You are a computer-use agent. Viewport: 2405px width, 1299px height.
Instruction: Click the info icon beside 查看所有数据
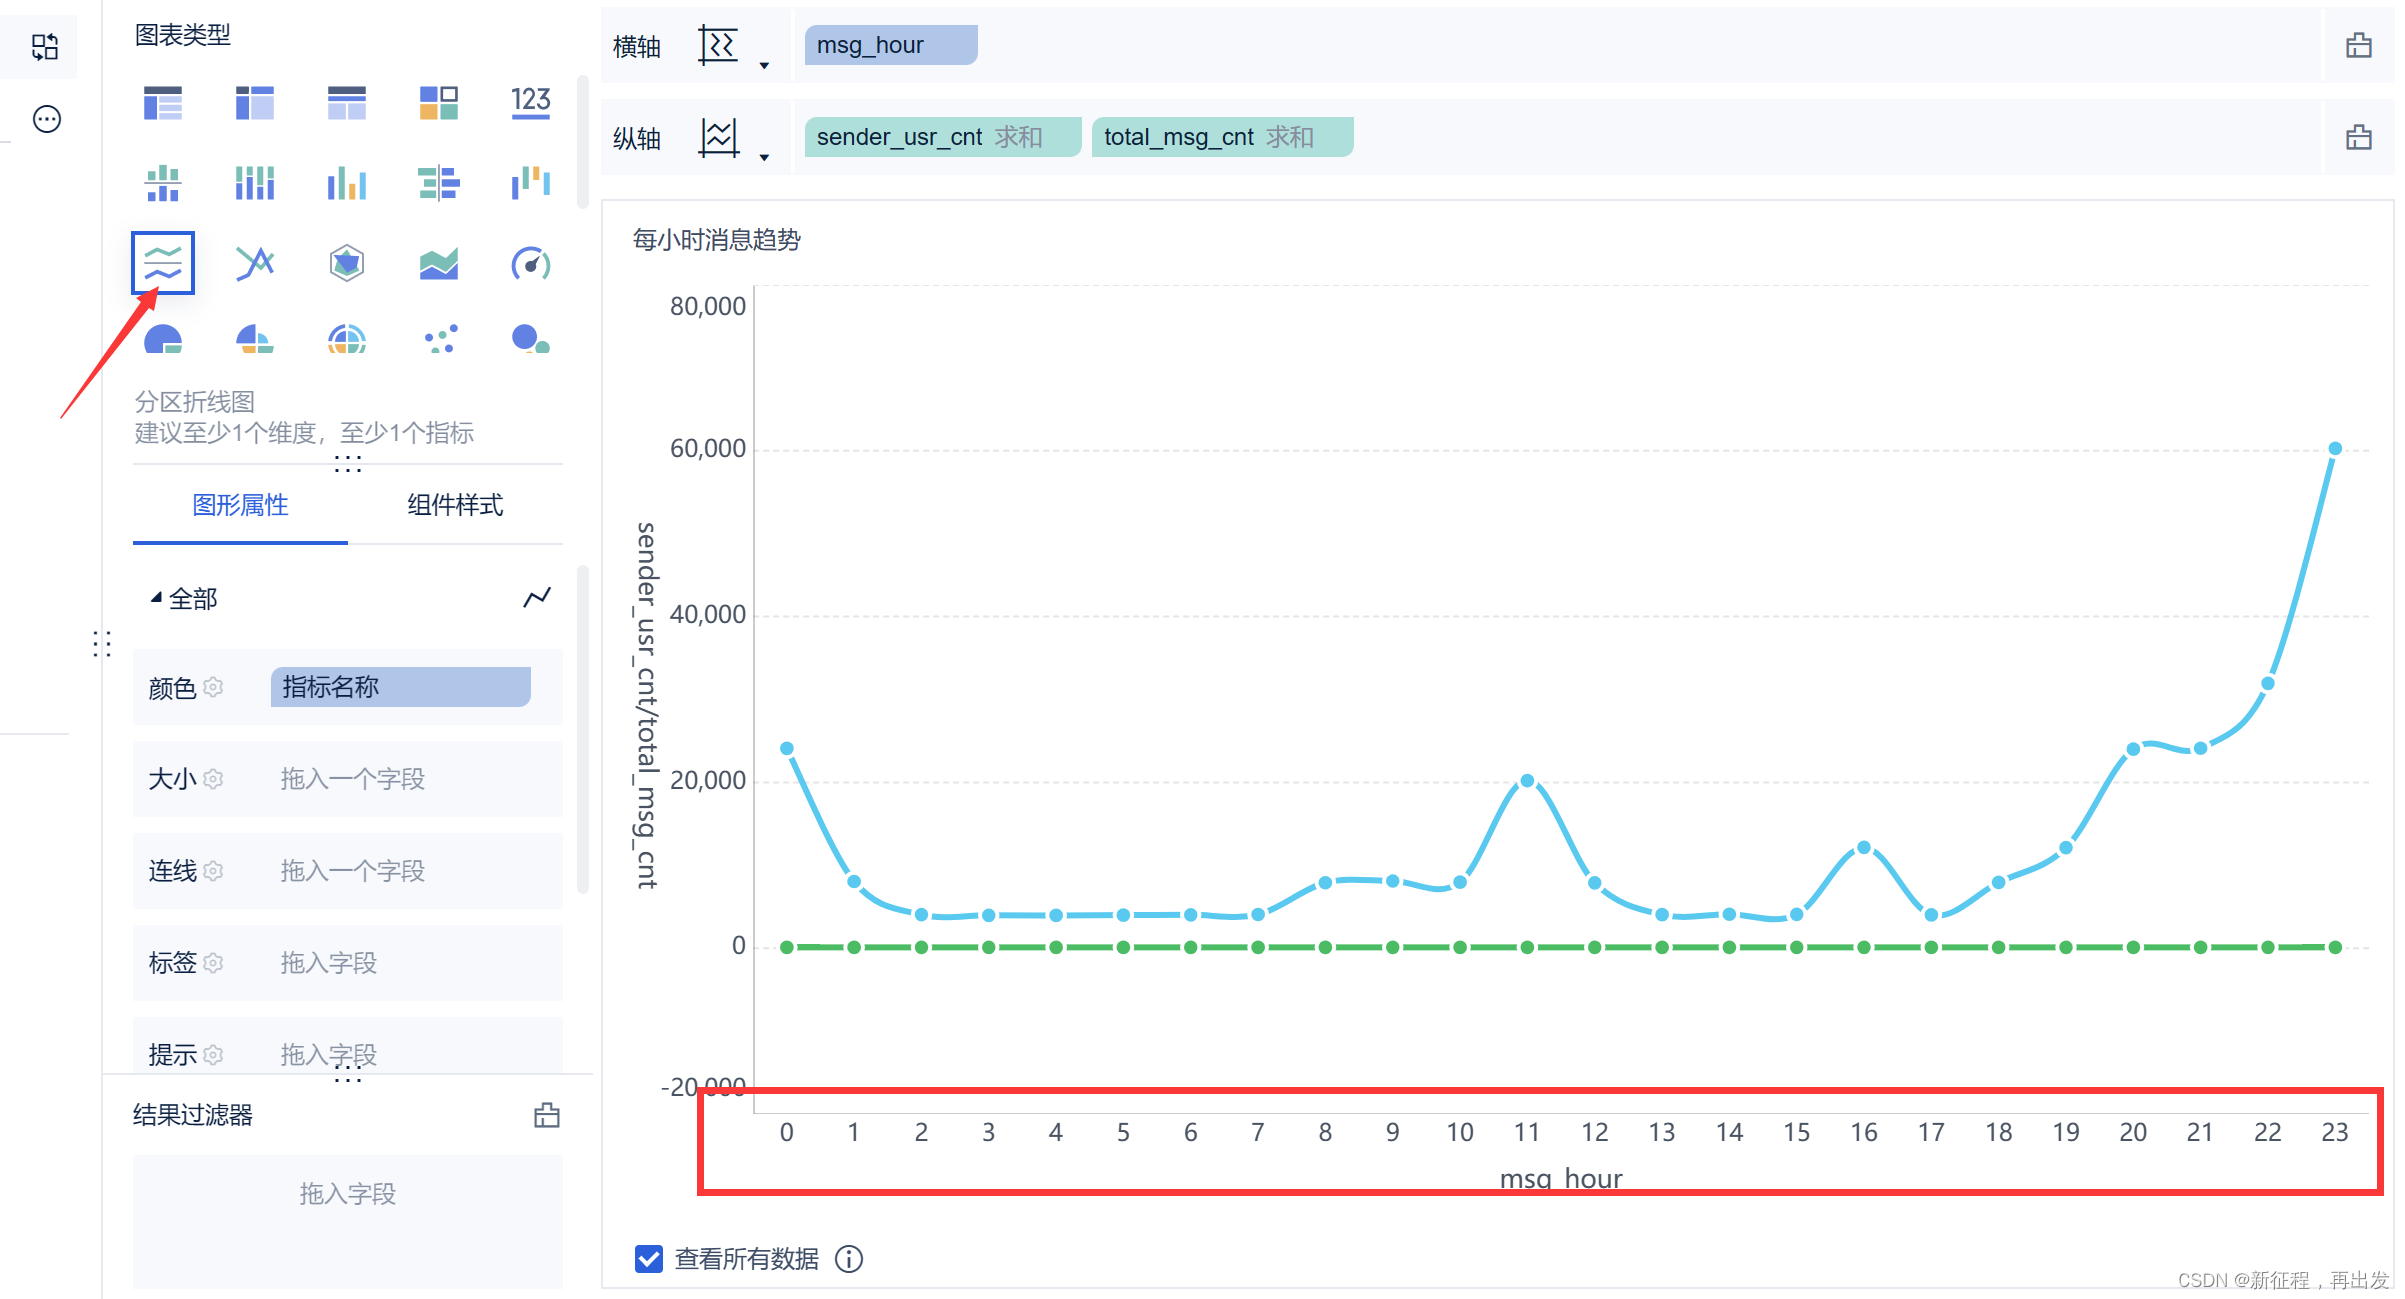(x=849, y=1259)
